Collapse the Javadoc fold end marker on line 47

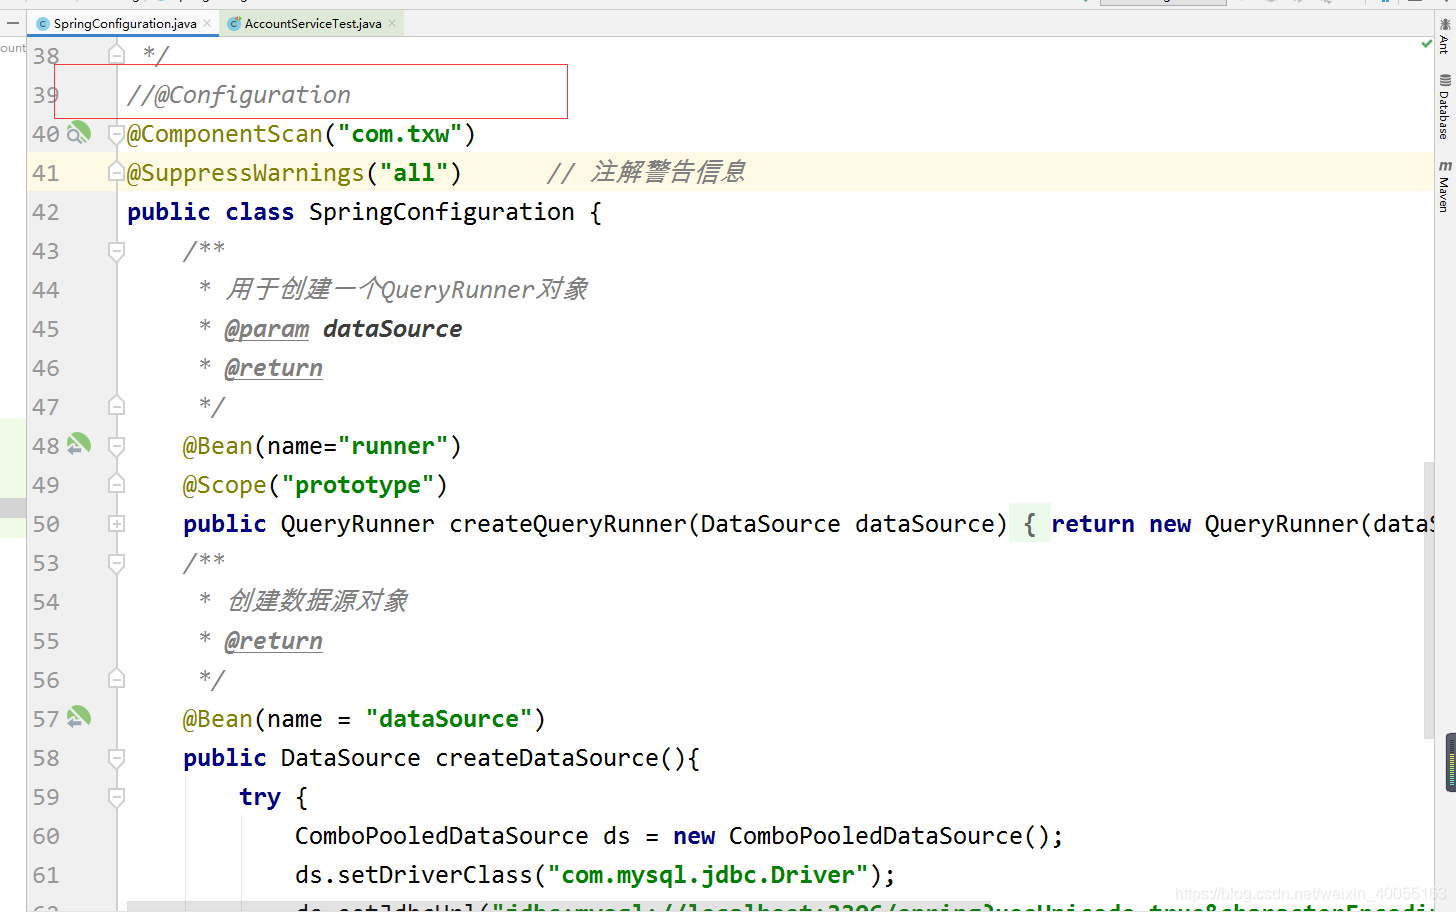coord(116,406)
